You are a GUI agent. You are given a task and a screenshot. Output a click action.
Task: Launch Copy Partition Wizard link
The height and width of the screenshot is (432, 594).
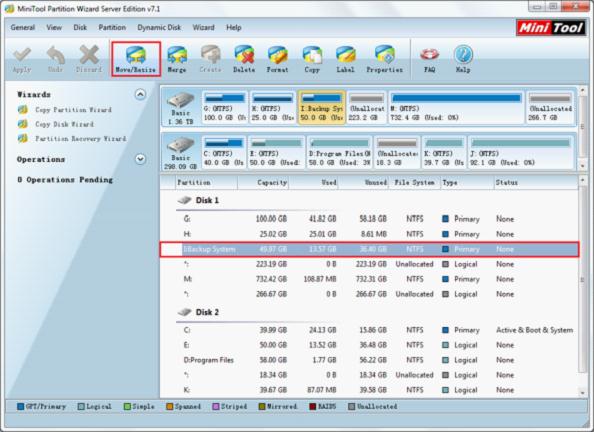pos(73,110)
